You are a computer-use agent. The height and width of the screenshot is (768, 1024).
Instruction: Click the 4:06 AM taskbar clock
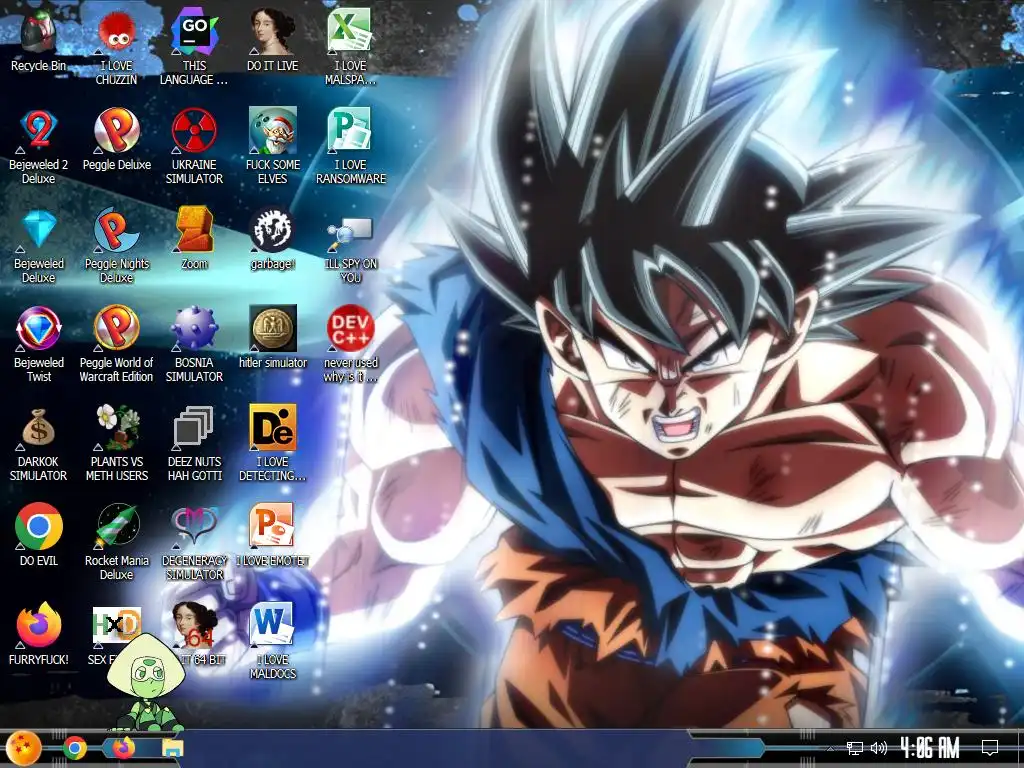[x=929, y=748]
